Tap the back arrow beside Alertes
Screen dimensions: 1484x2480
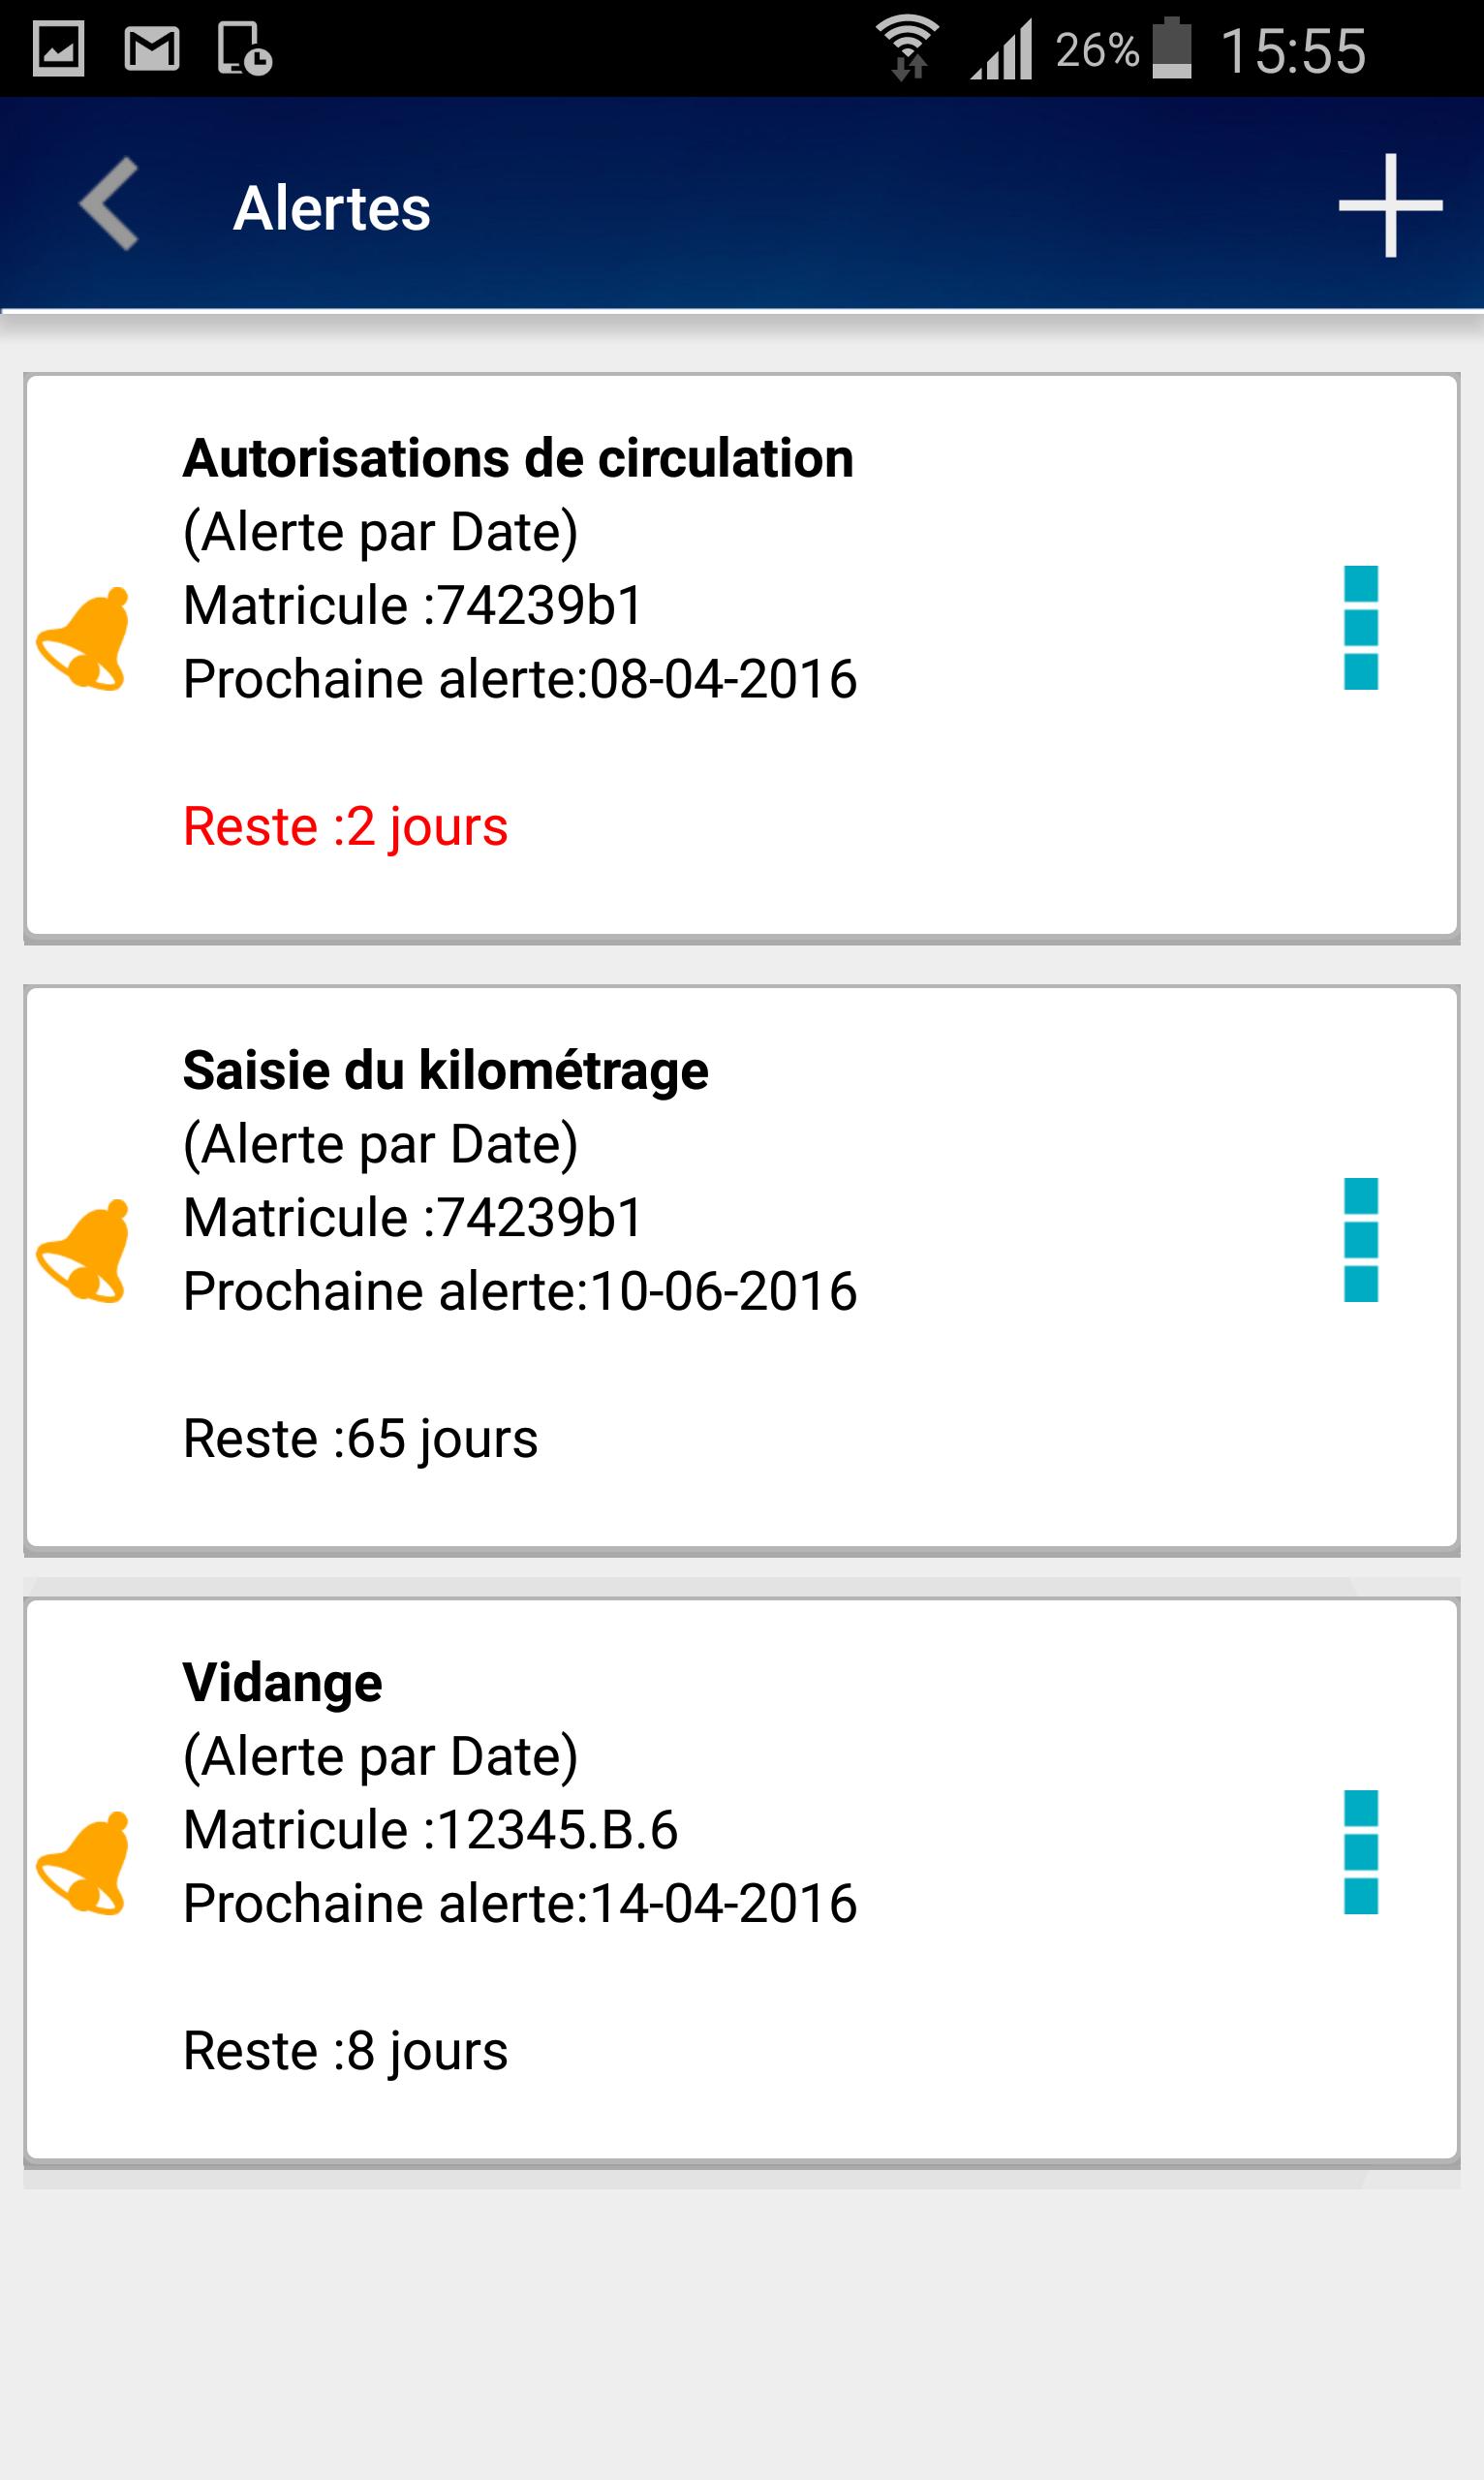pos(109,204)
